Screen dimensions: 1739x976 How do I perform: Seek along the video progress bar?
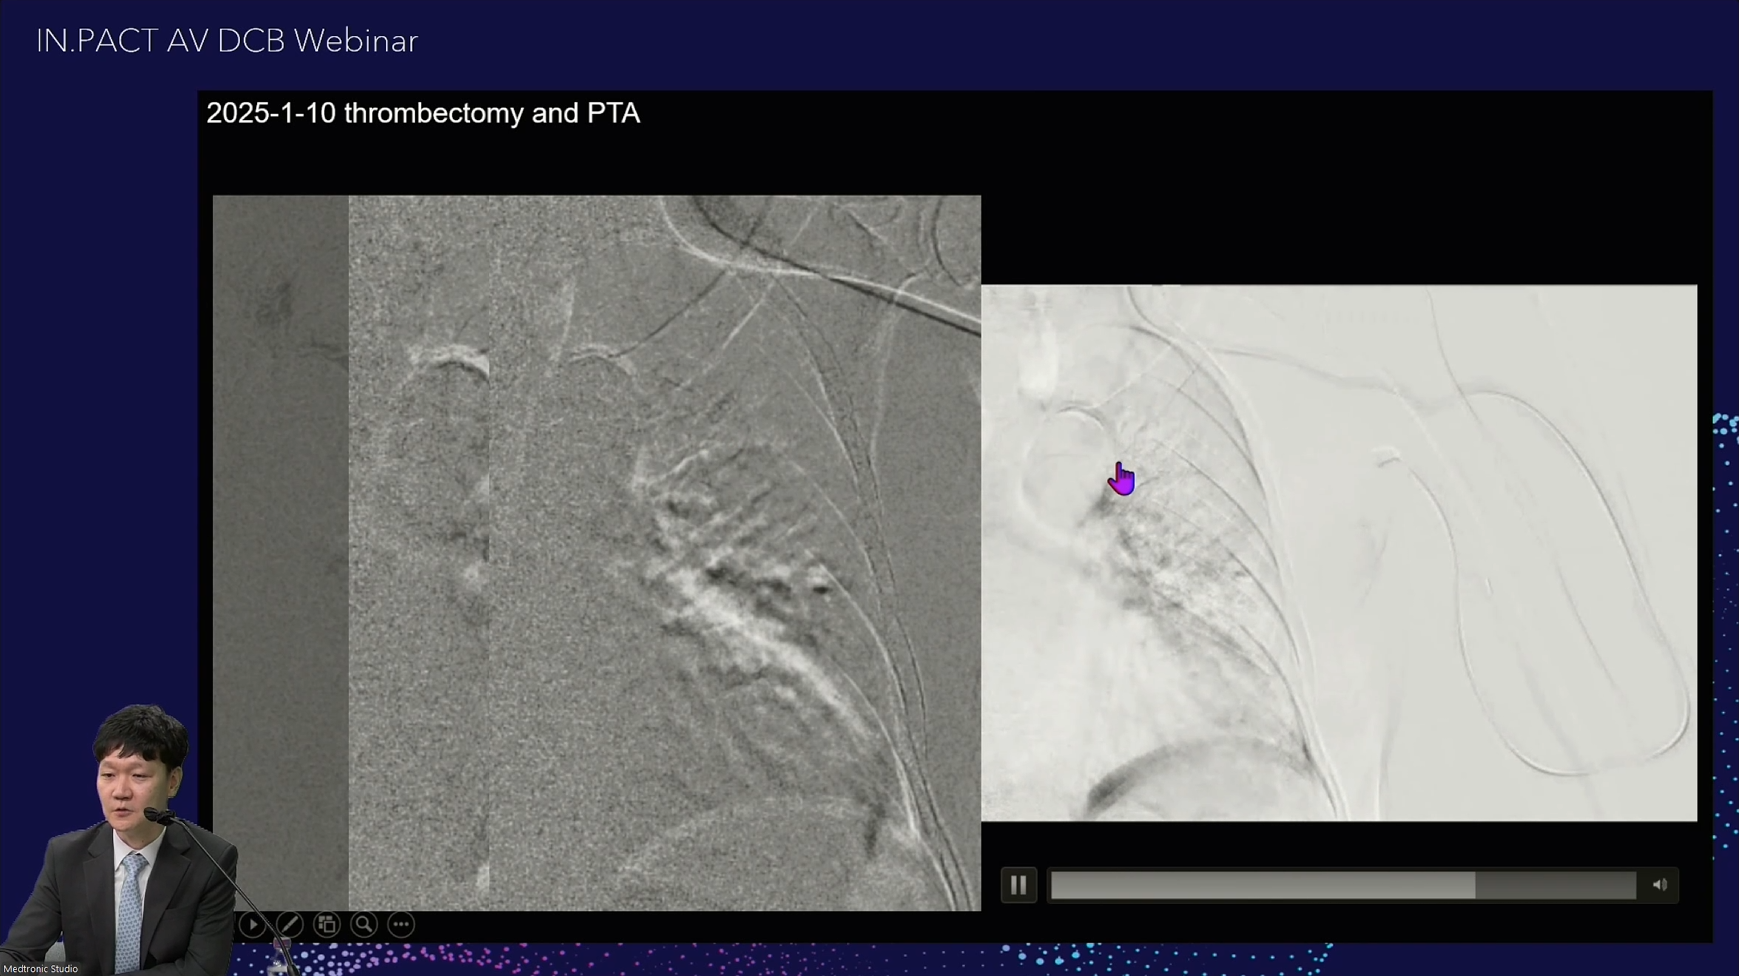pyautogui.click(x=1343, y=885)
